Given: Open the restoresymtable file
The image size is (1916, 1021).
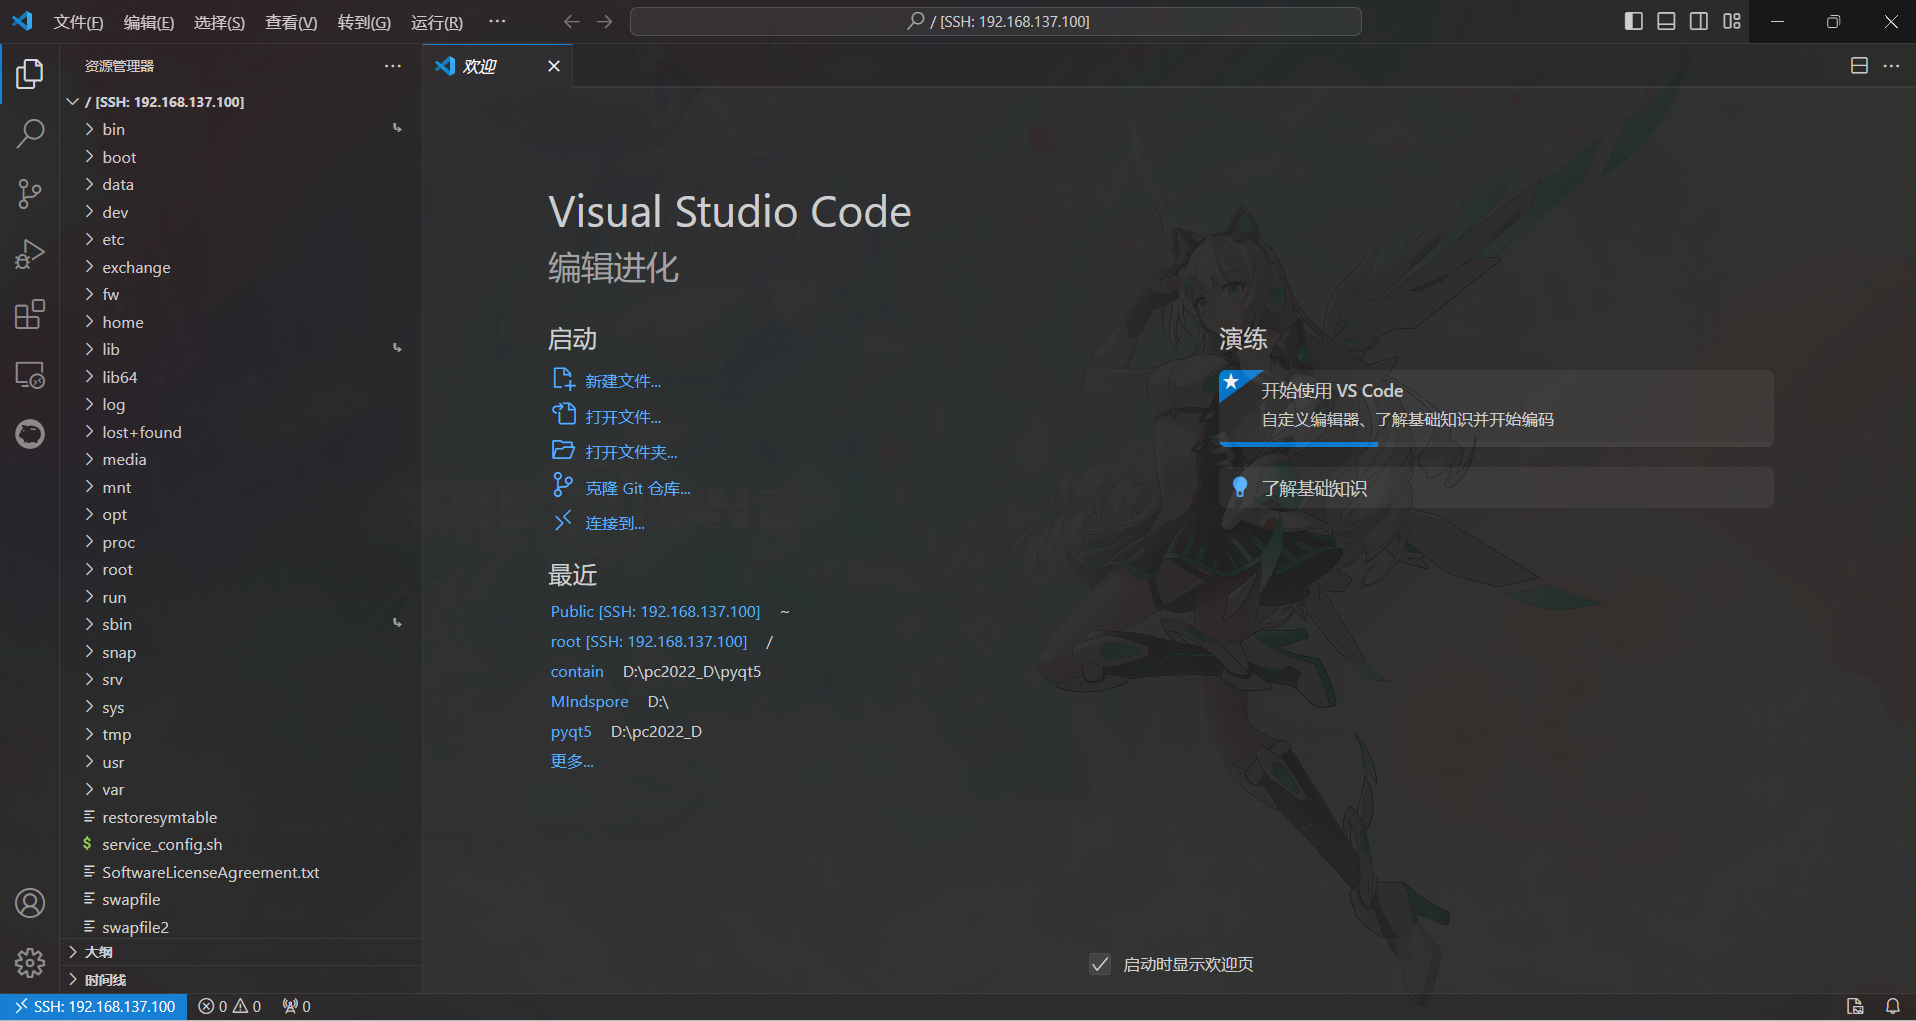Looking at the screenshot, I should [x=242, y=817].
